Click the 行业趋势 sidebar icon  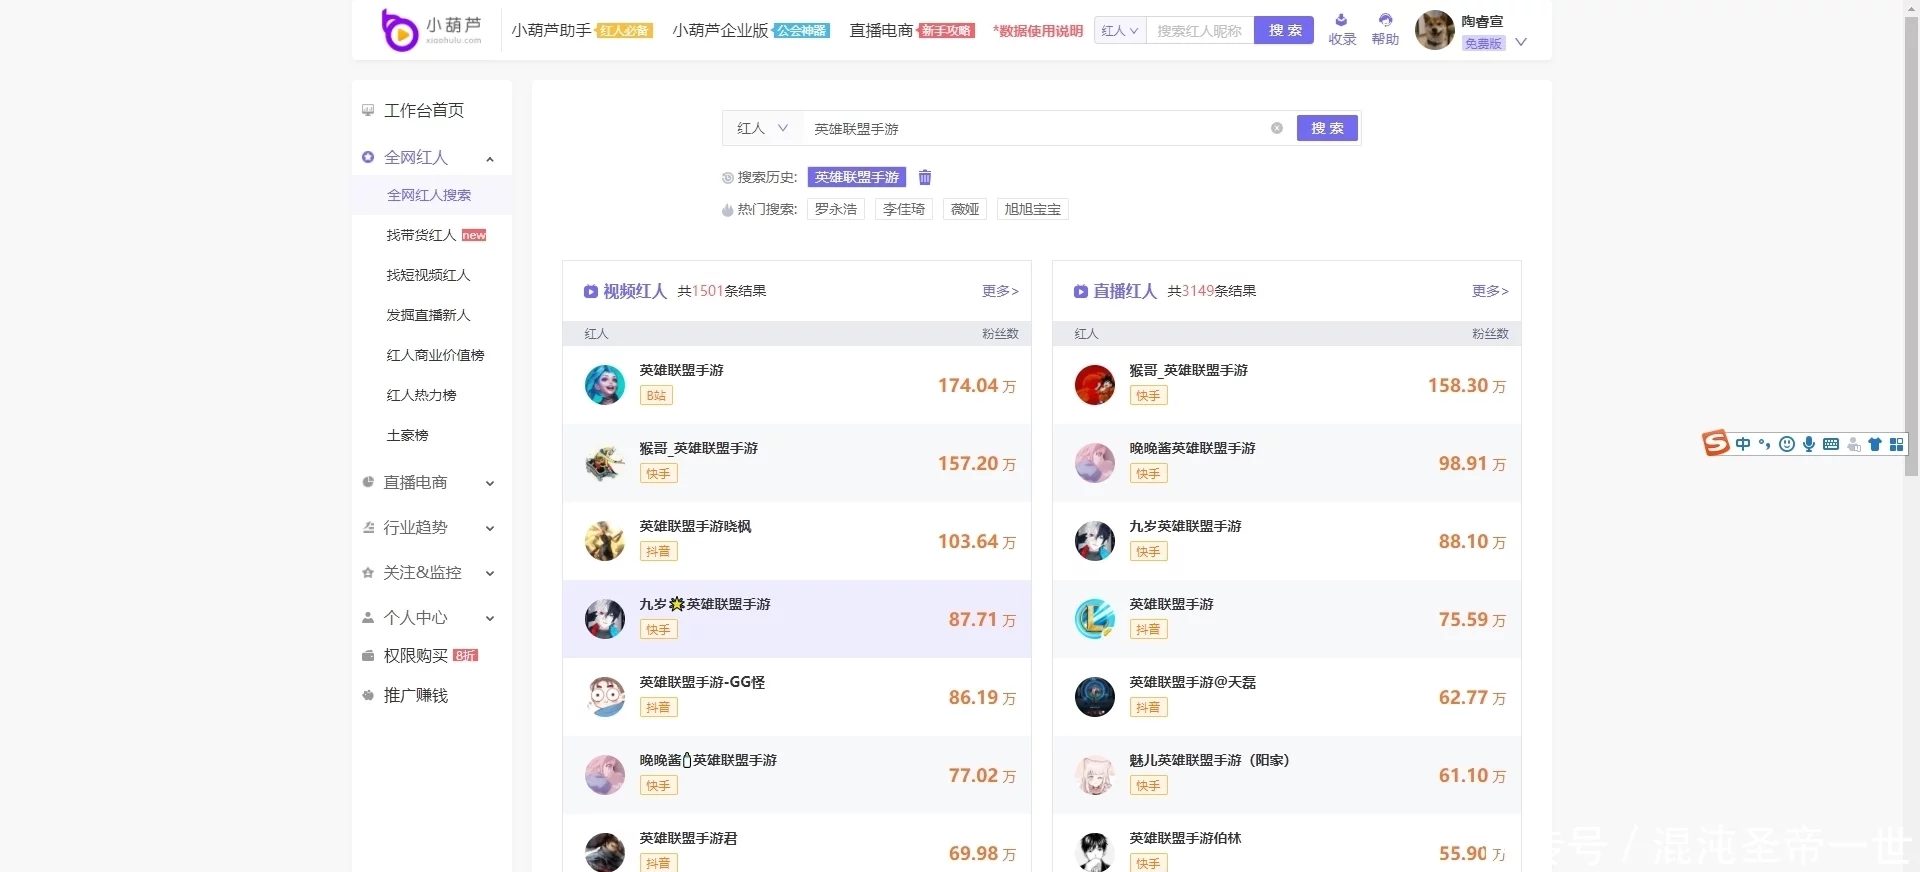[368, 527]
